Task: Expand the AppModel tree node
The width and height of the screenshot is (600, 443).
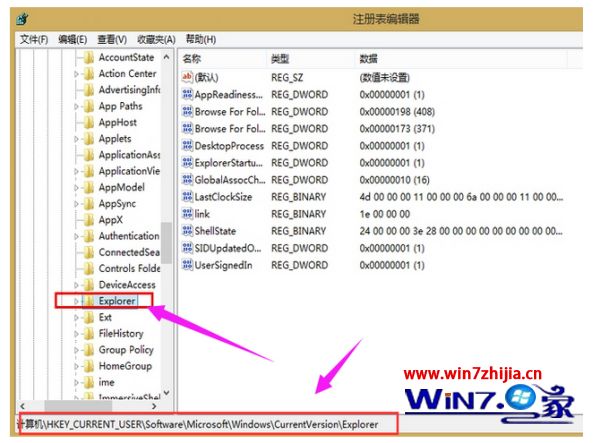Action: coord(76,188)
